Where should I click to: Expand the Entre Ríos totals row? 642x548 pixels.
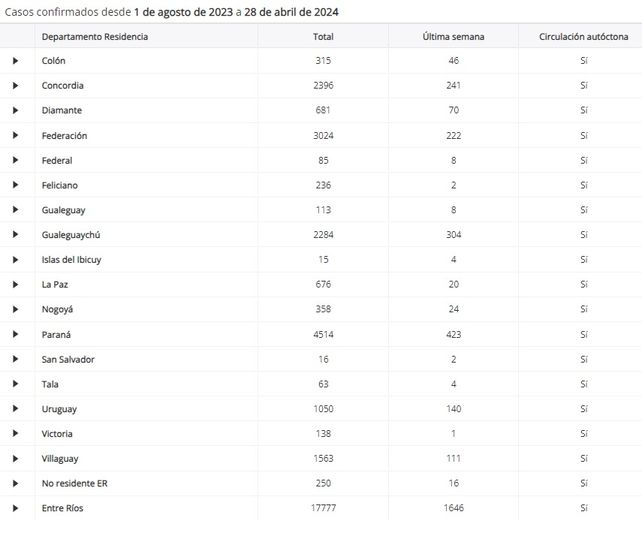[15, 509]
